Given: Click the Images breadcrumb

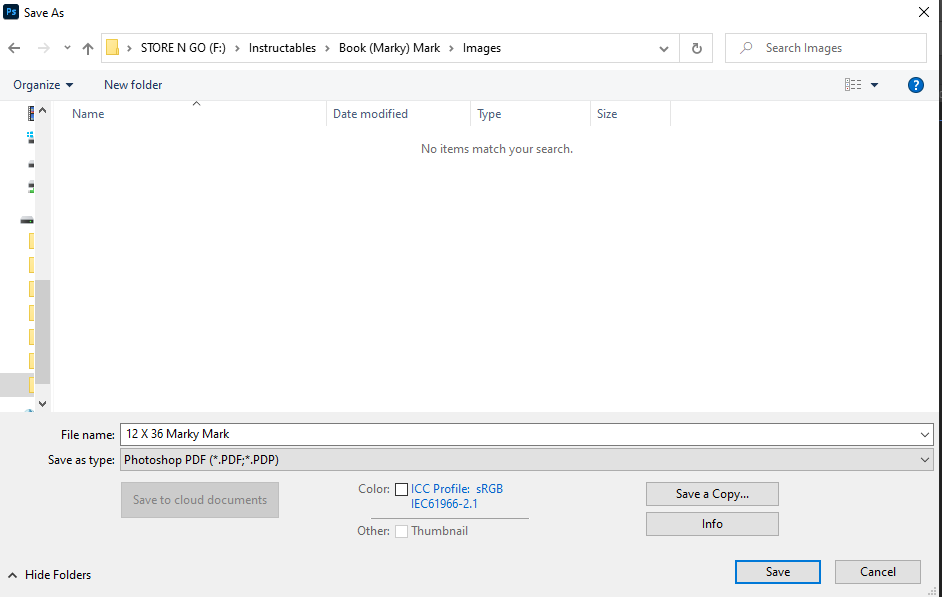Looking at the screenshot, I should [482, 48].
